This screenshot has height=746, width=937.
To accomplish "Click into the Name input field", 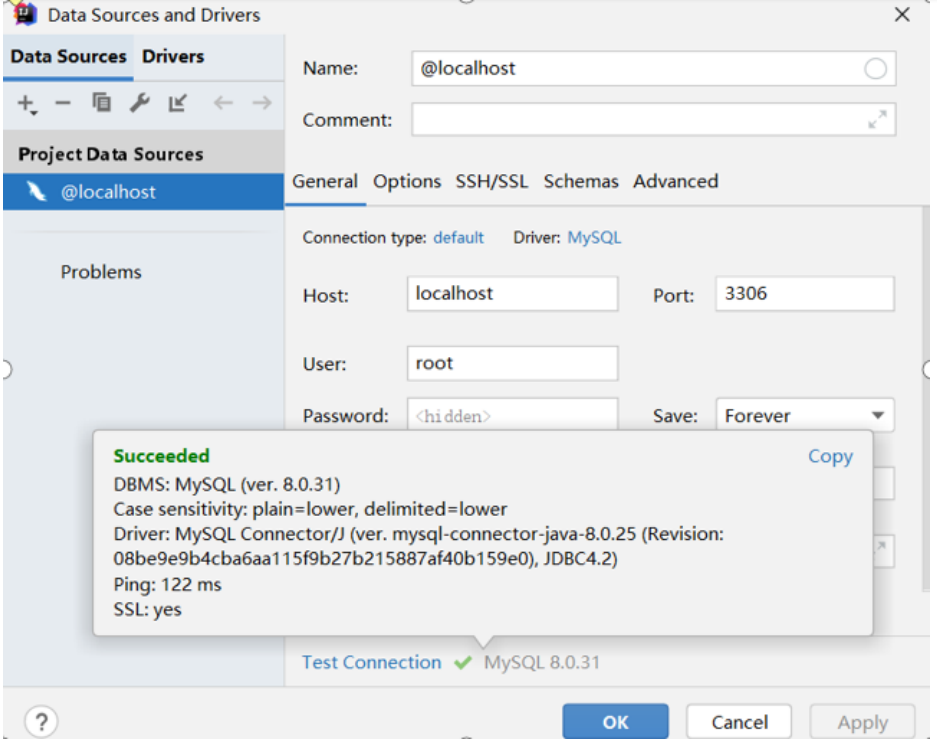I will [653, 69].
